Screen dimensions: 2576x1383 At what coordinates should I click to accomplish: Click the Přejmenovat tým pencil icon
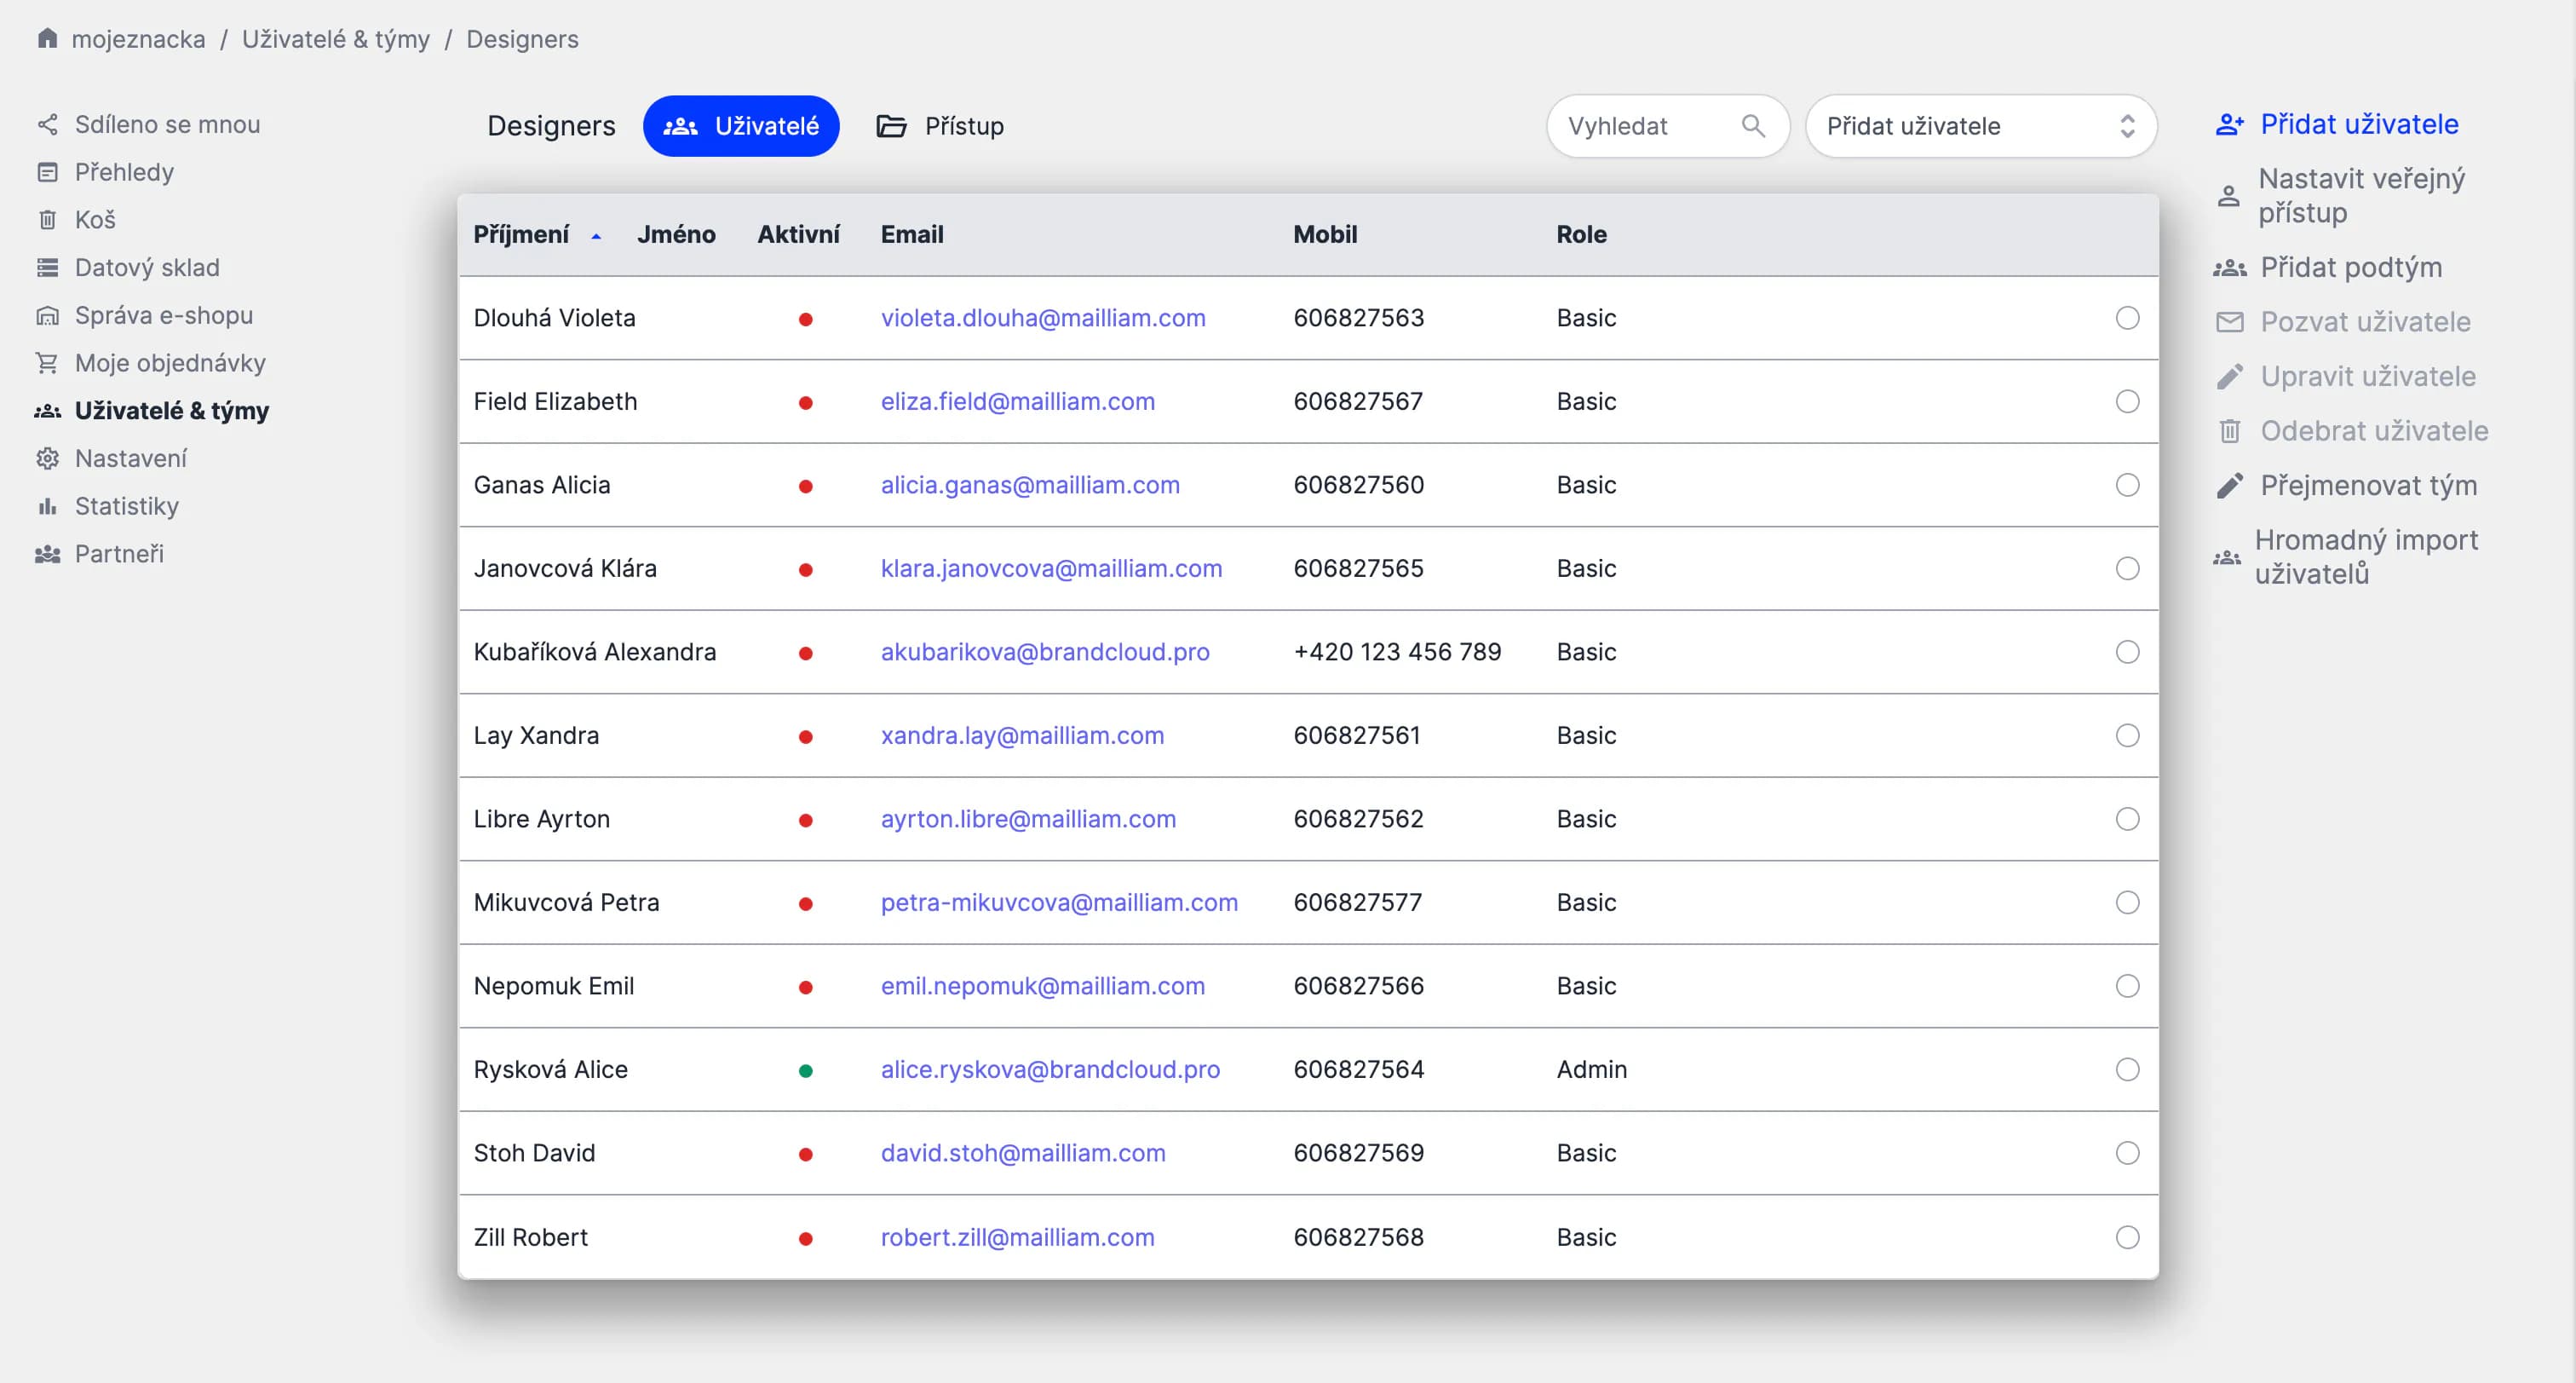click(2229, 486)
